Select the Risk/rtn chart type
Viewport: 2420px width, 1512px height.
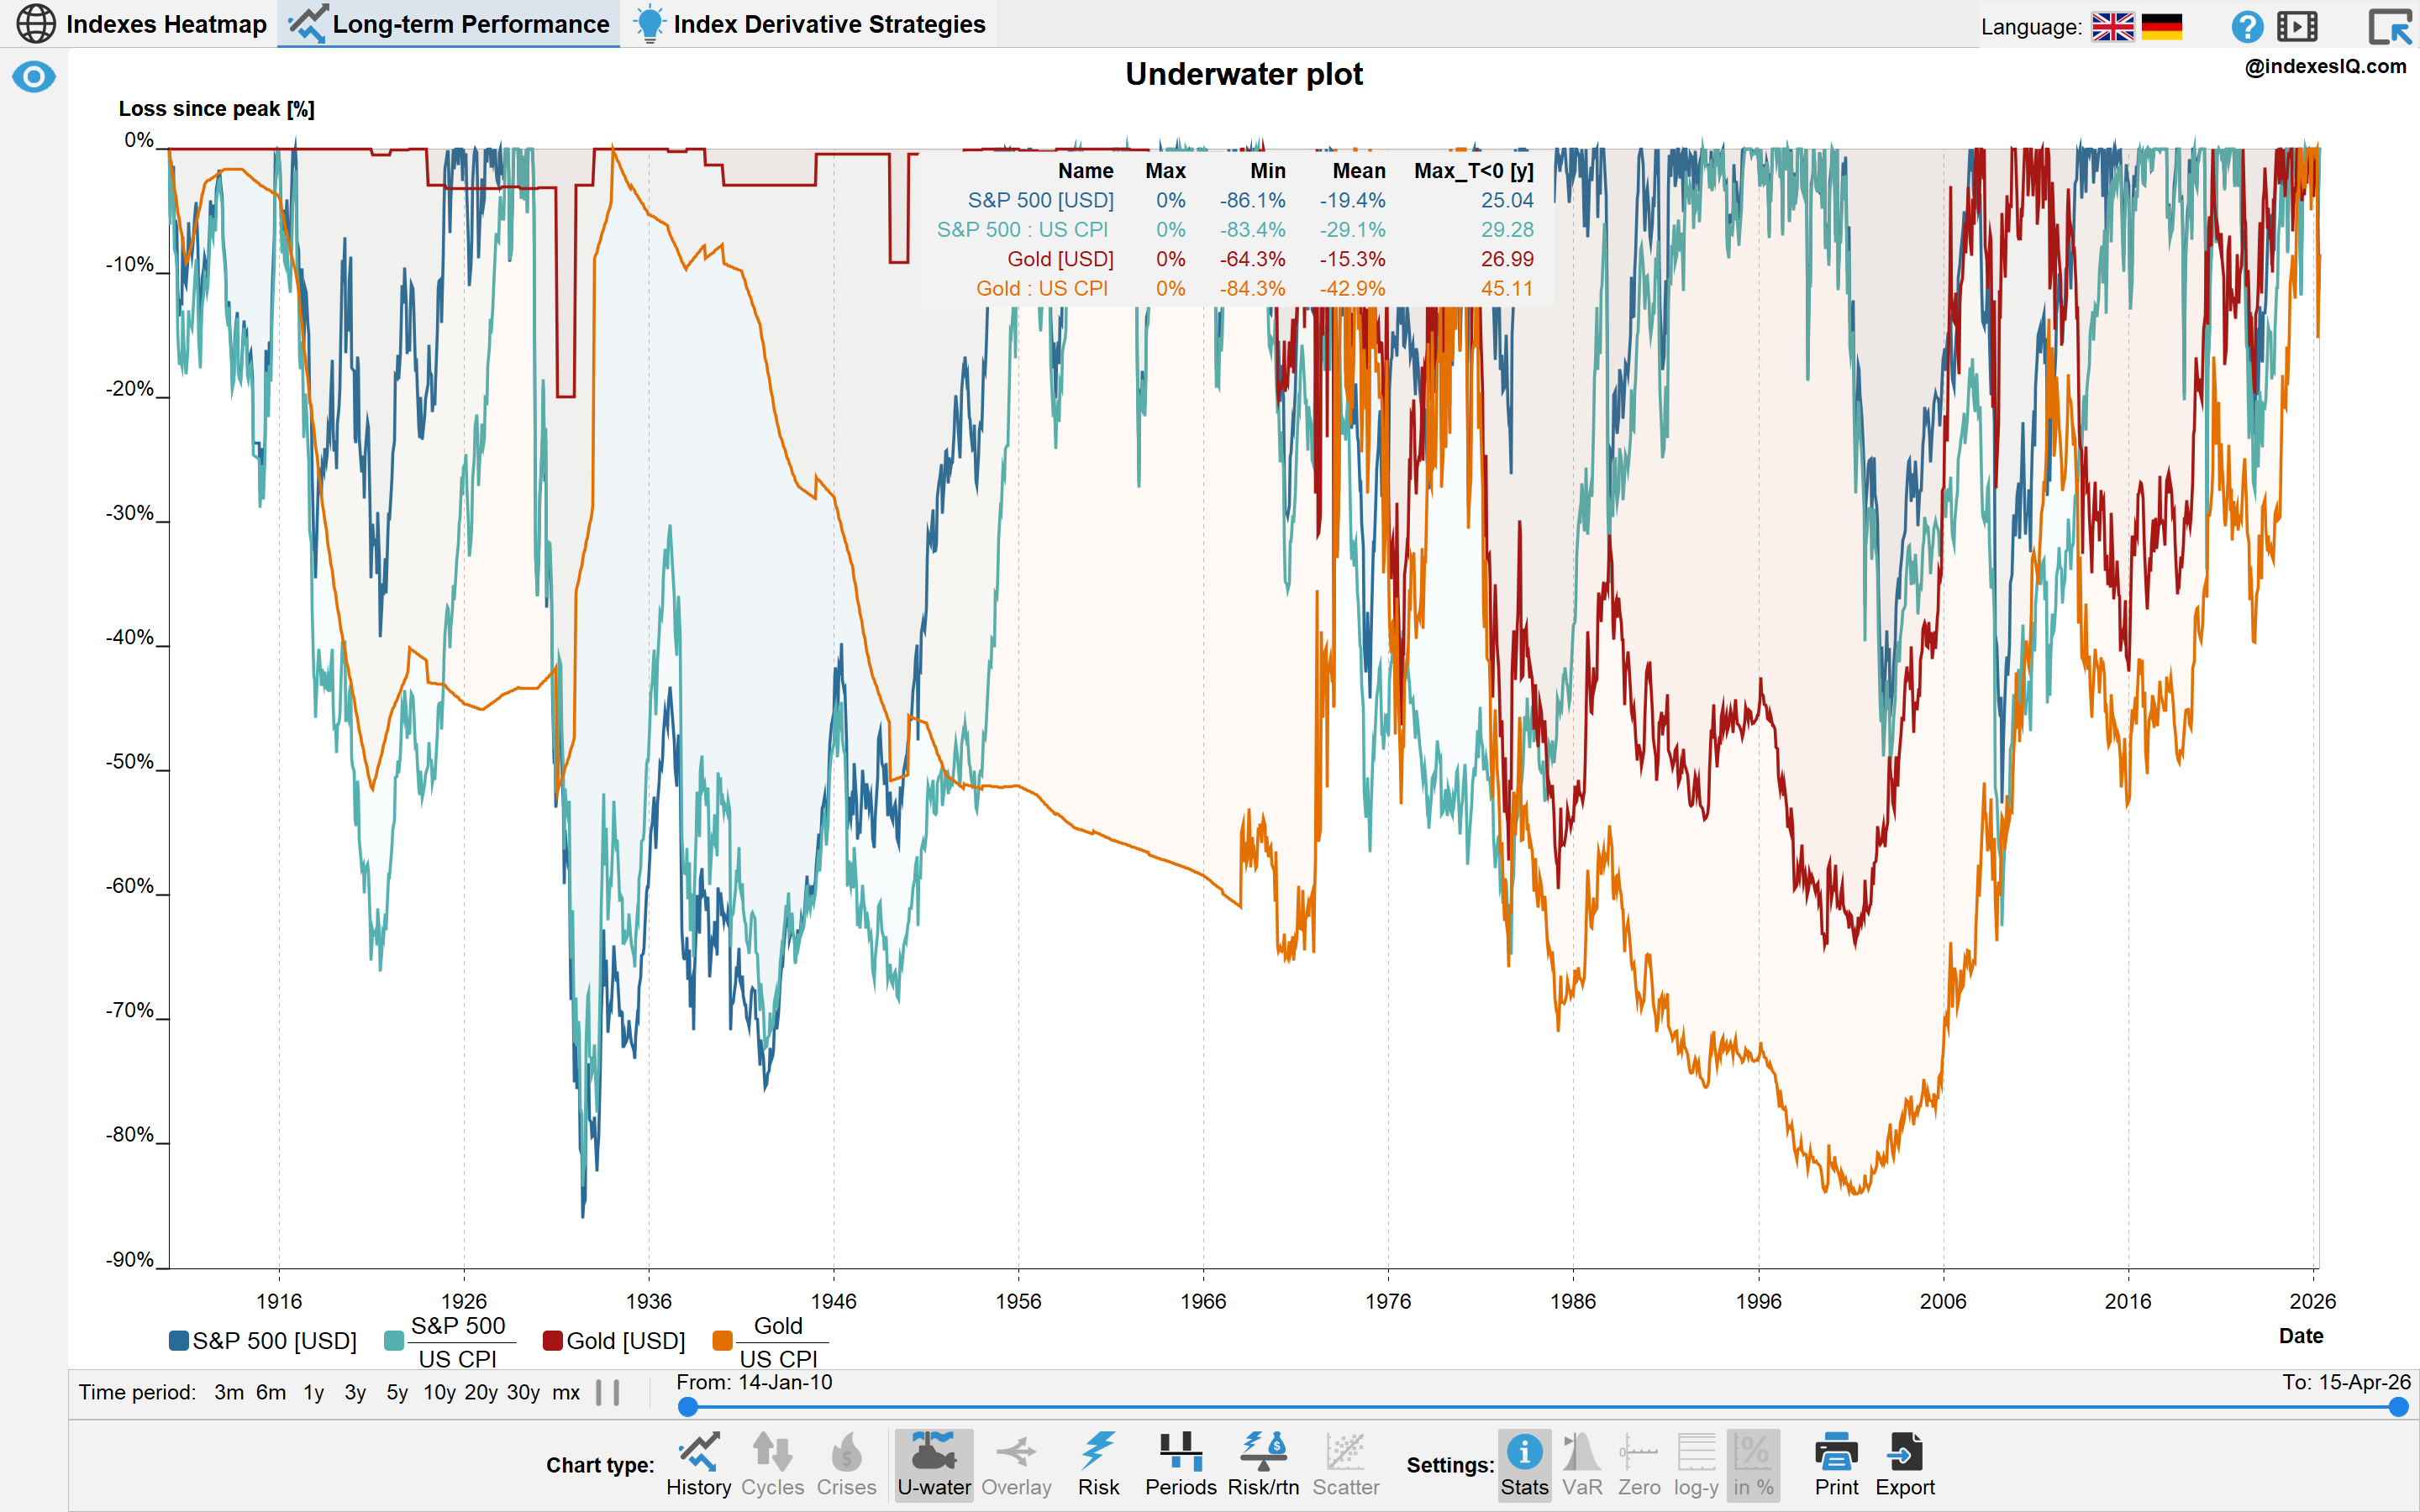click(x=1263, y=1465)
